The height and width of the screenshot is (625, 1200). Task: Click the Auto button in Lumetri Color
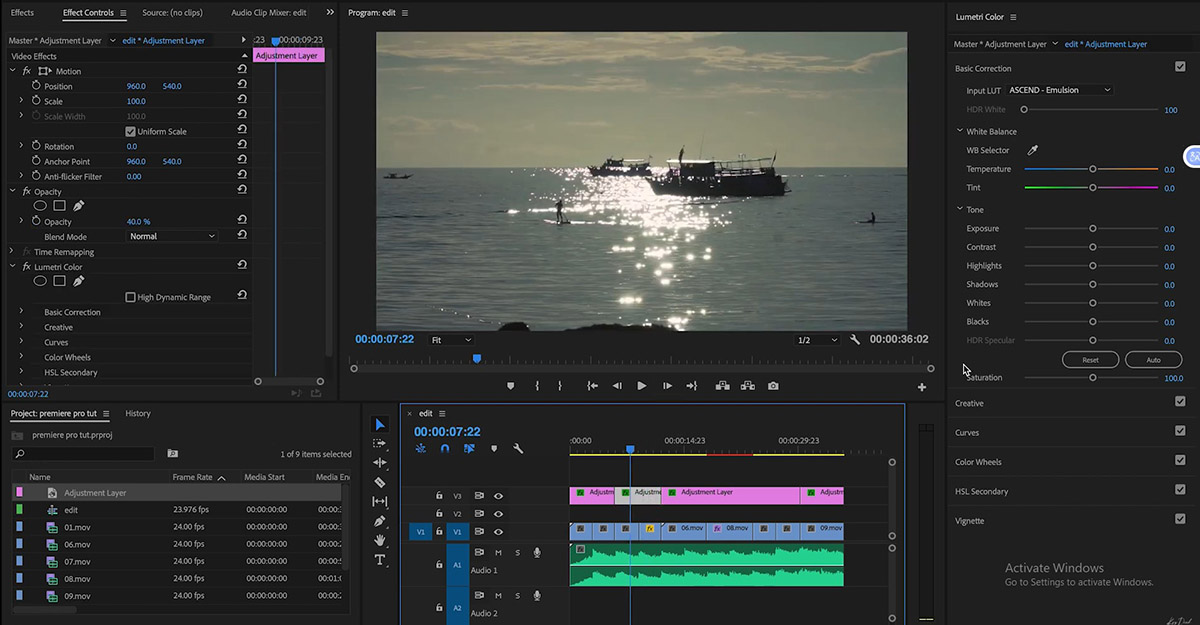(1153, 359)
